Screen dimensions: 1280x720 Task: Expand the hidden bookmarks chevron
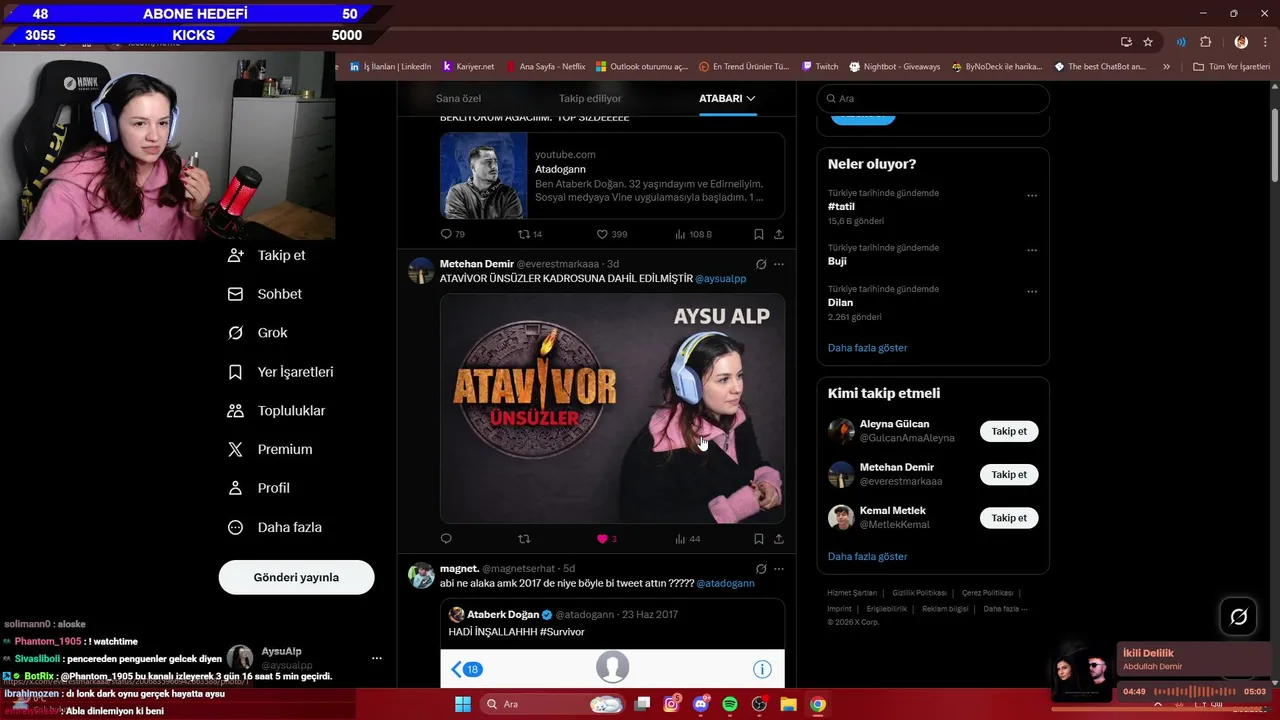pos(1166,67)
